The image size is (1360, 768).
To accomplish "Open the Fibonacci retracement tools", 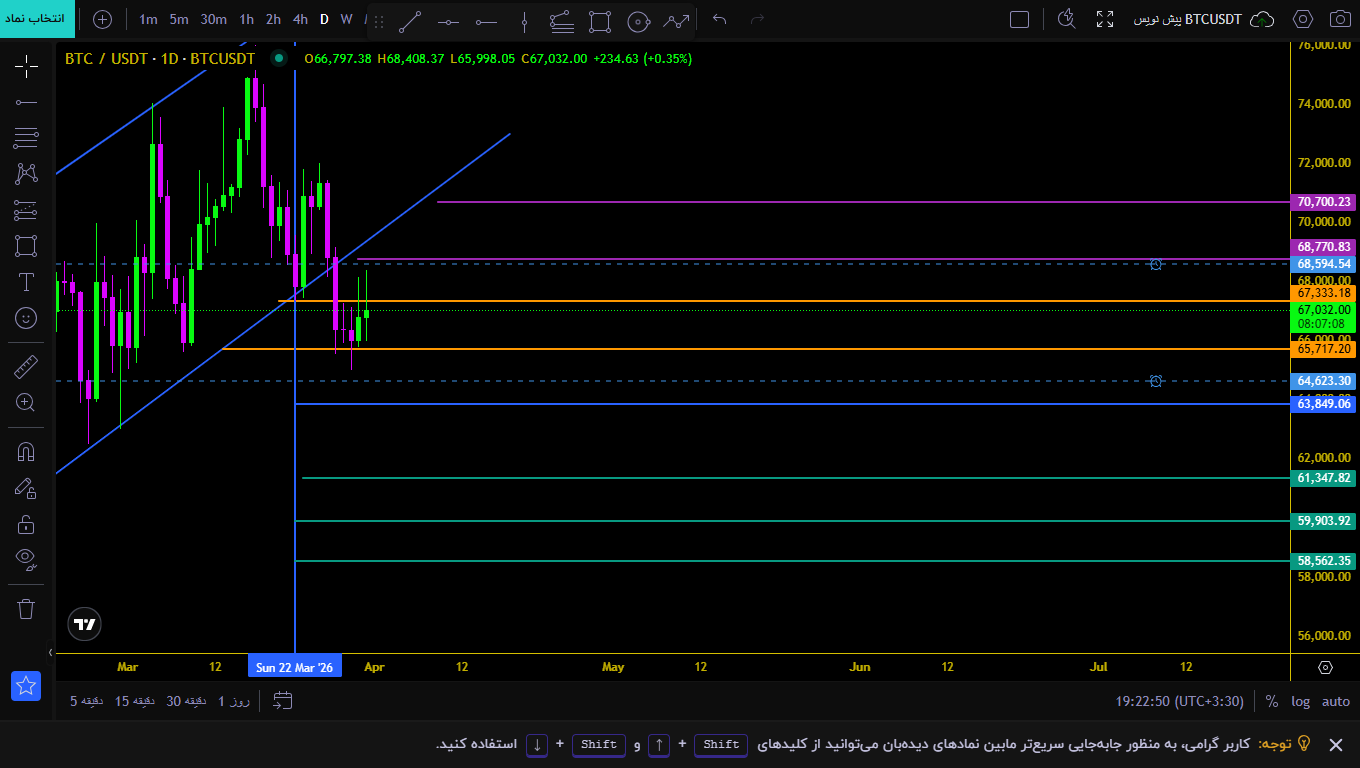I will [x=26, y=138].
